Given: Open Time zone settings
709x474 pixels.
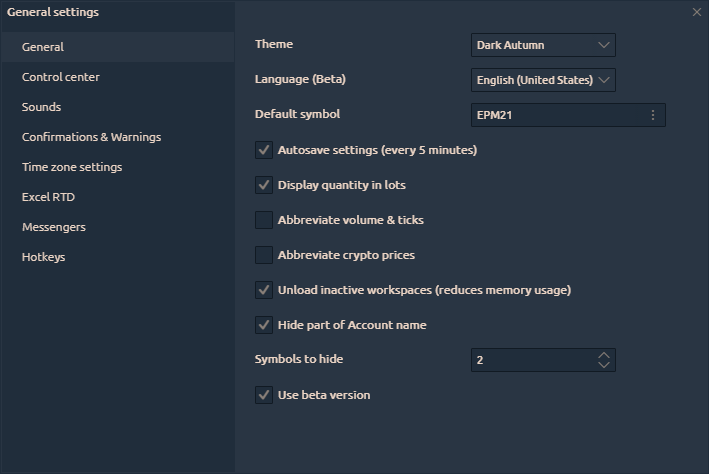Looking at the screenshot, I should pyautogui.click(x=72, y=167).
